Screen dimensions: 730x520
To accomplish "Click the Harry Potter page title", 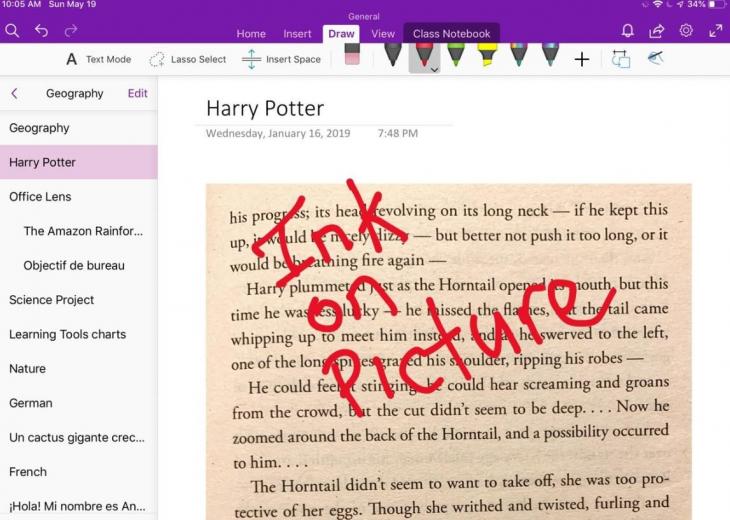I will (265, 108).
